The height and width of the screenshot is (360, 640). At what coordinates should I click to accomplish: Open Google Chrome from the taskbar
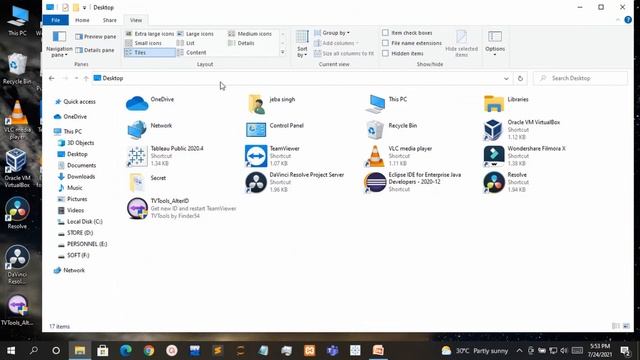point(149,351)
